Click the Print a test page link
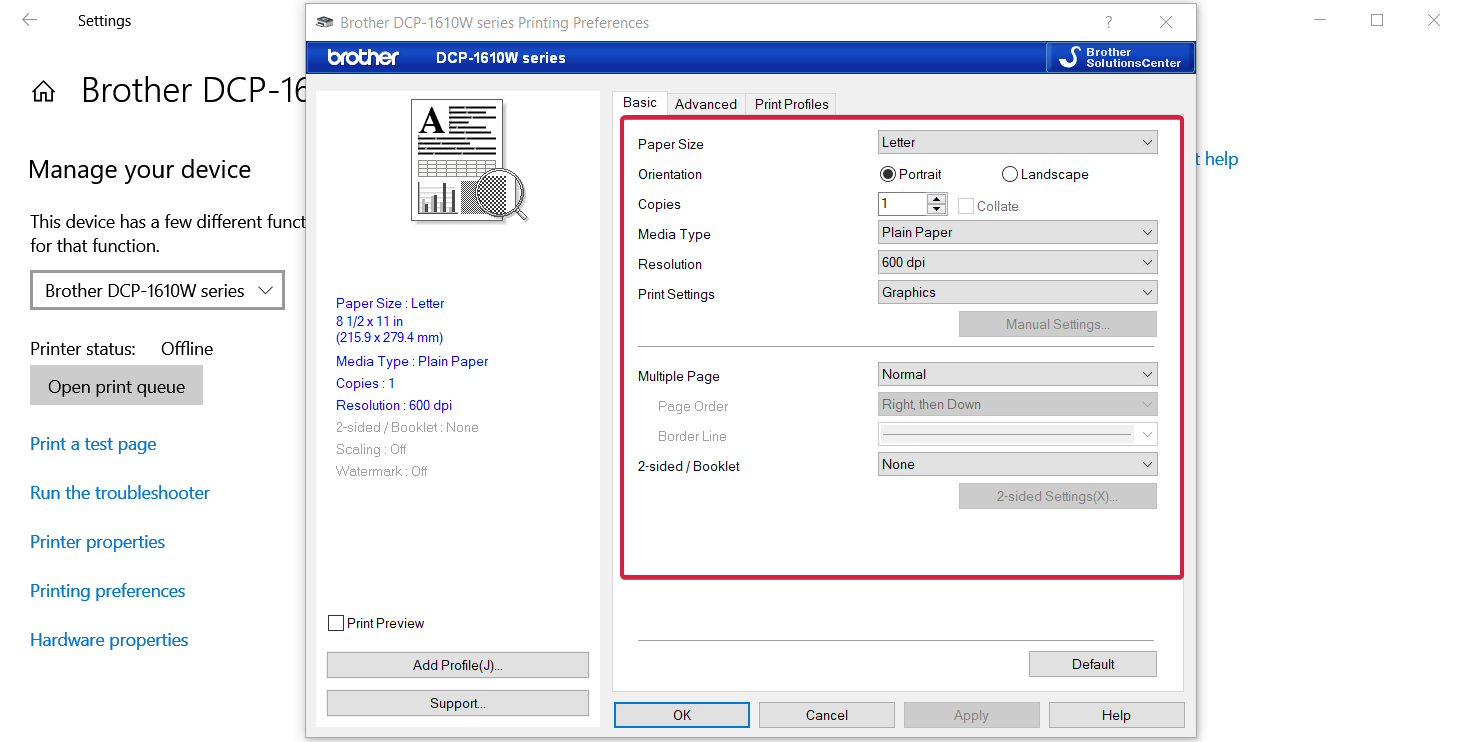Screen dimensions: 1463x742 [x=93, y=444]
